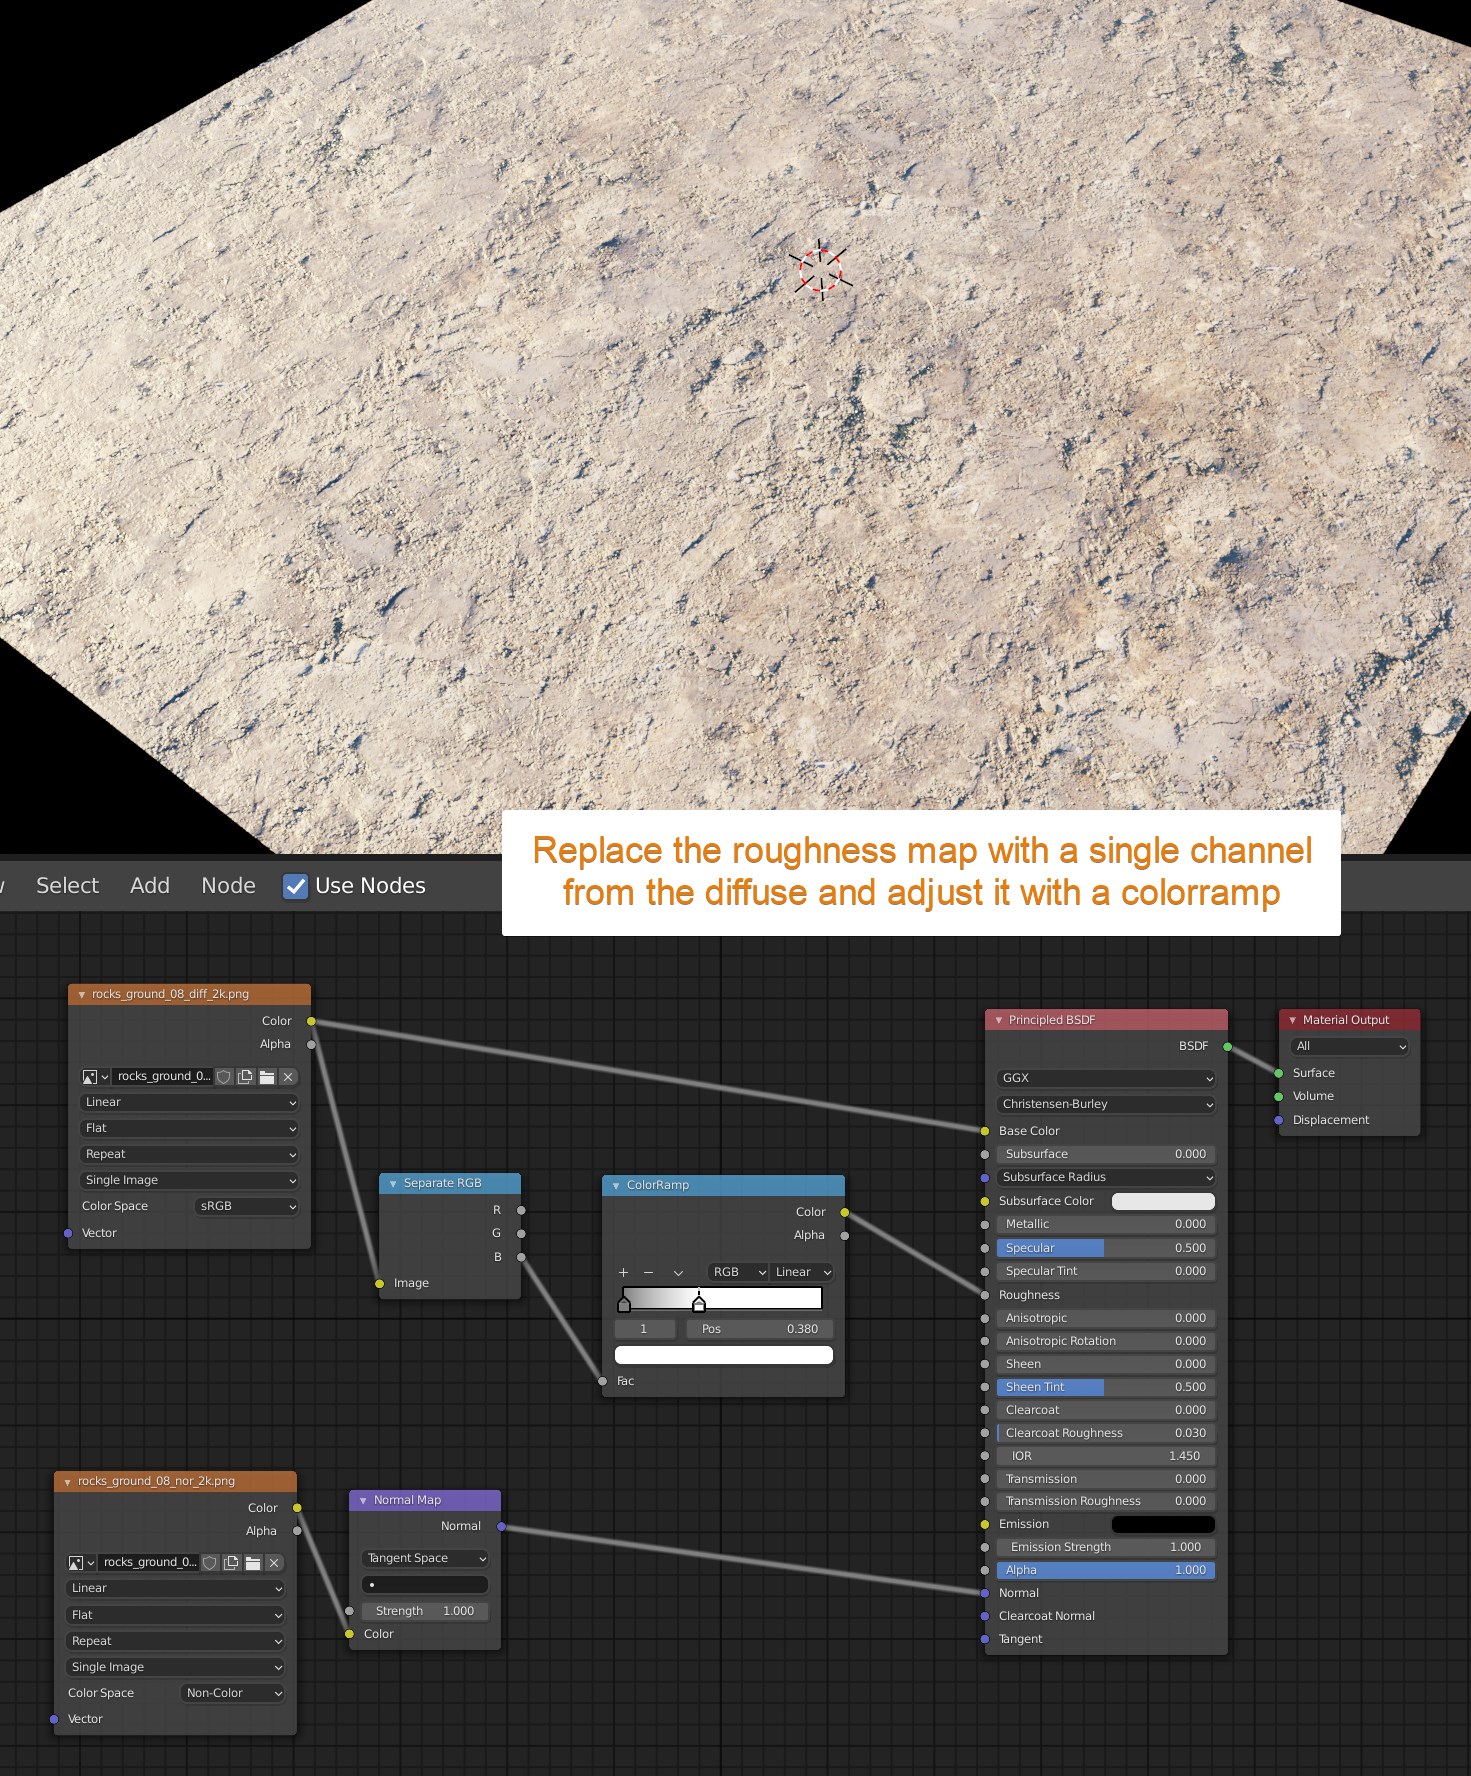Remove a color stop with ColorRamp minus icon
The height and width of the screenshot is (1776, 1471).
pos(648,1272)
